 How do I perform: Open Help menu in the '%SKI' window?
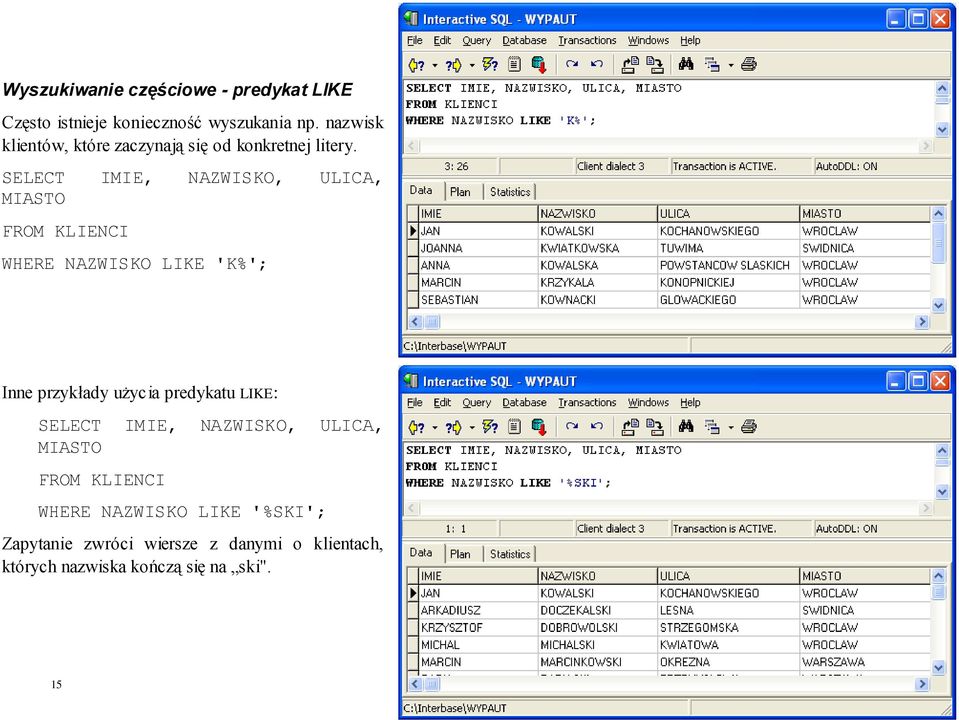690,403
